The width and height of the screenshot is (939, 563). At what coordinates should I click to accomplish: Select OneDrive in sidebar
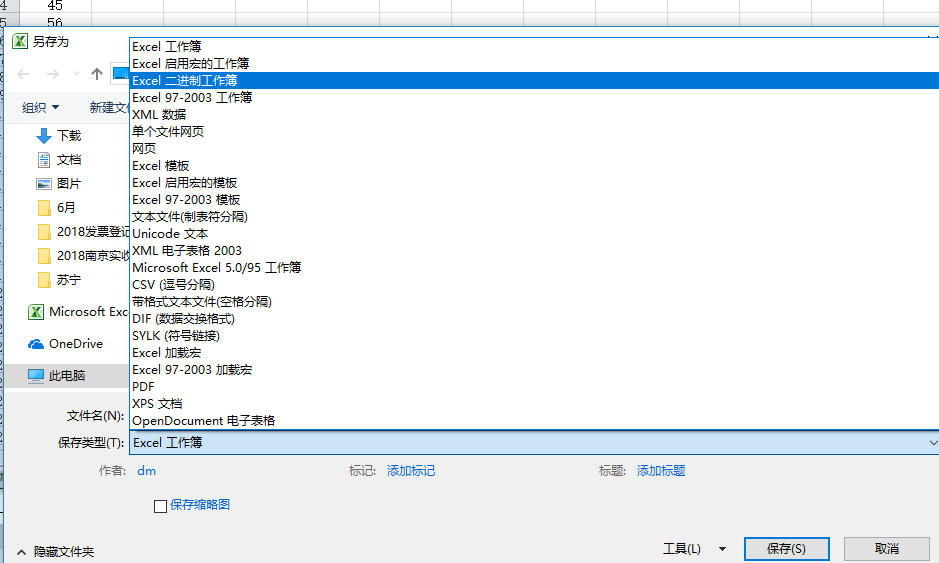tap(66, 344)
